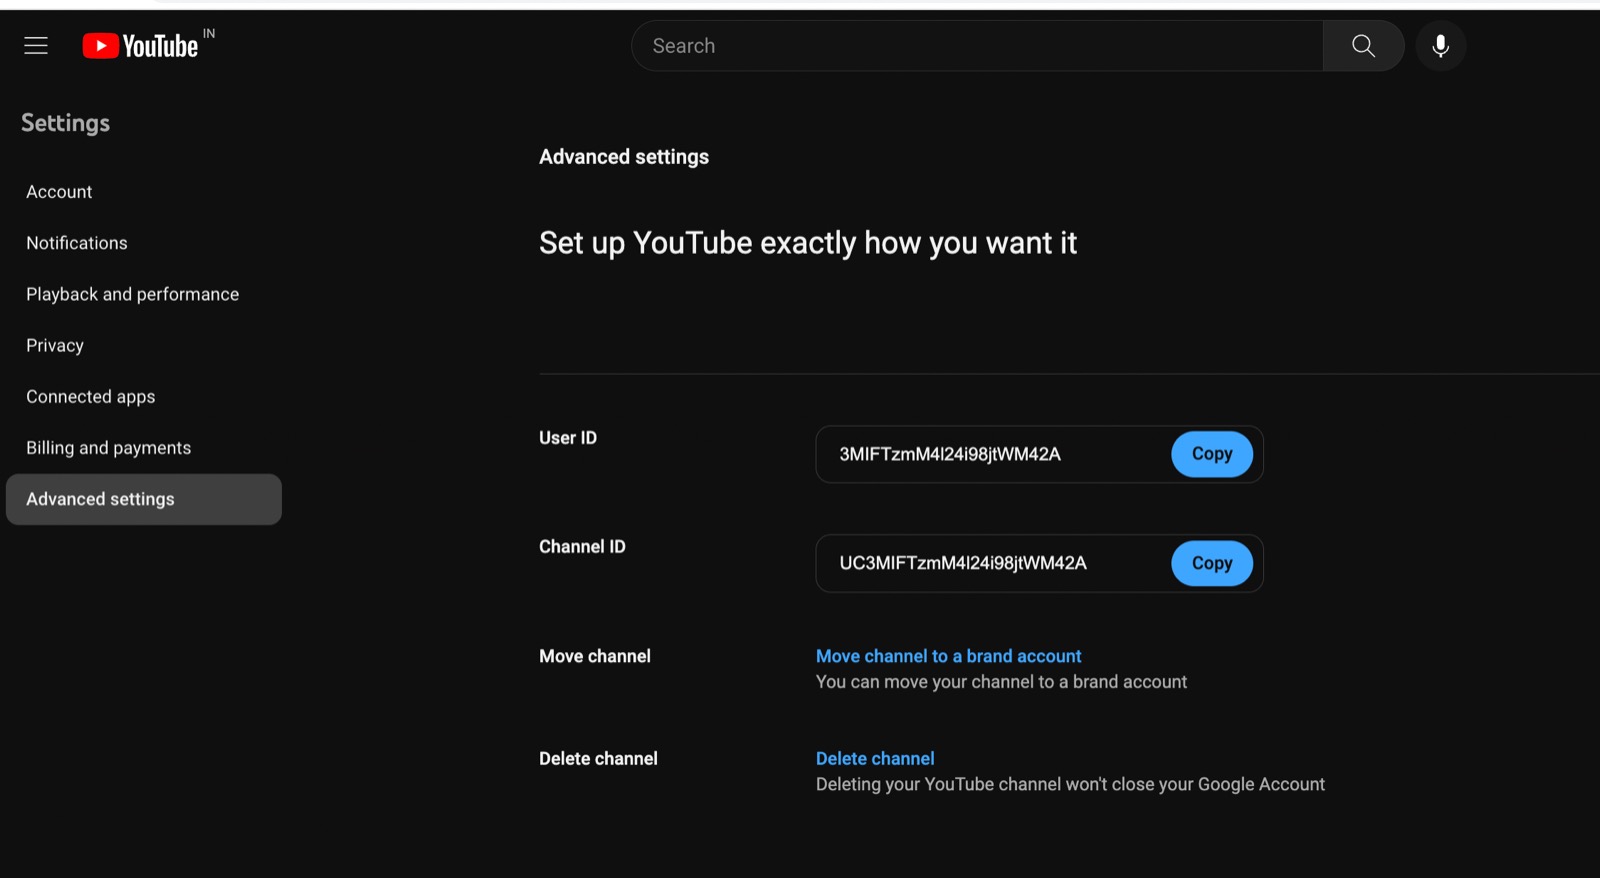
Task: Click the 'Delete channel' row label
Action: click(598, 758)
